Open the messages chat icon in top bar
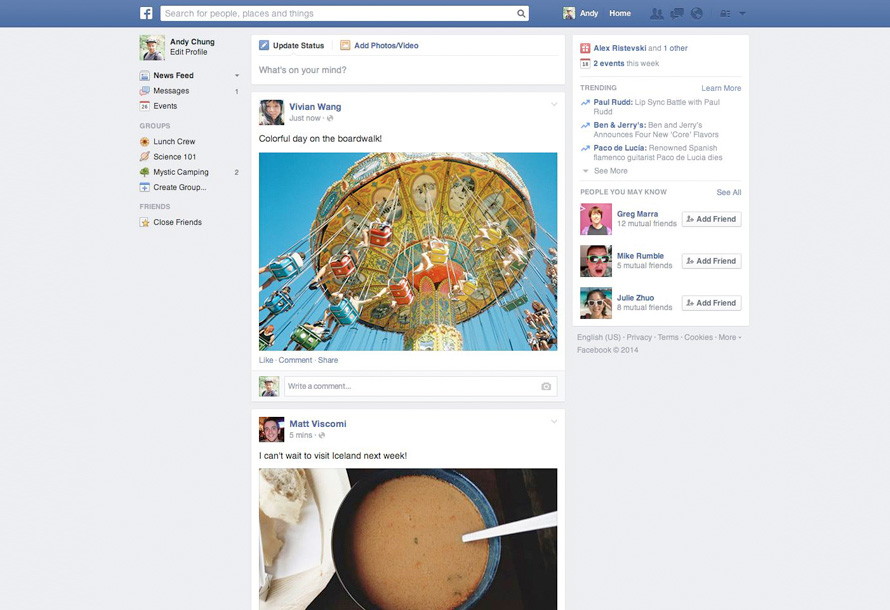Screen dimensions: 890x610 (677, 14)
